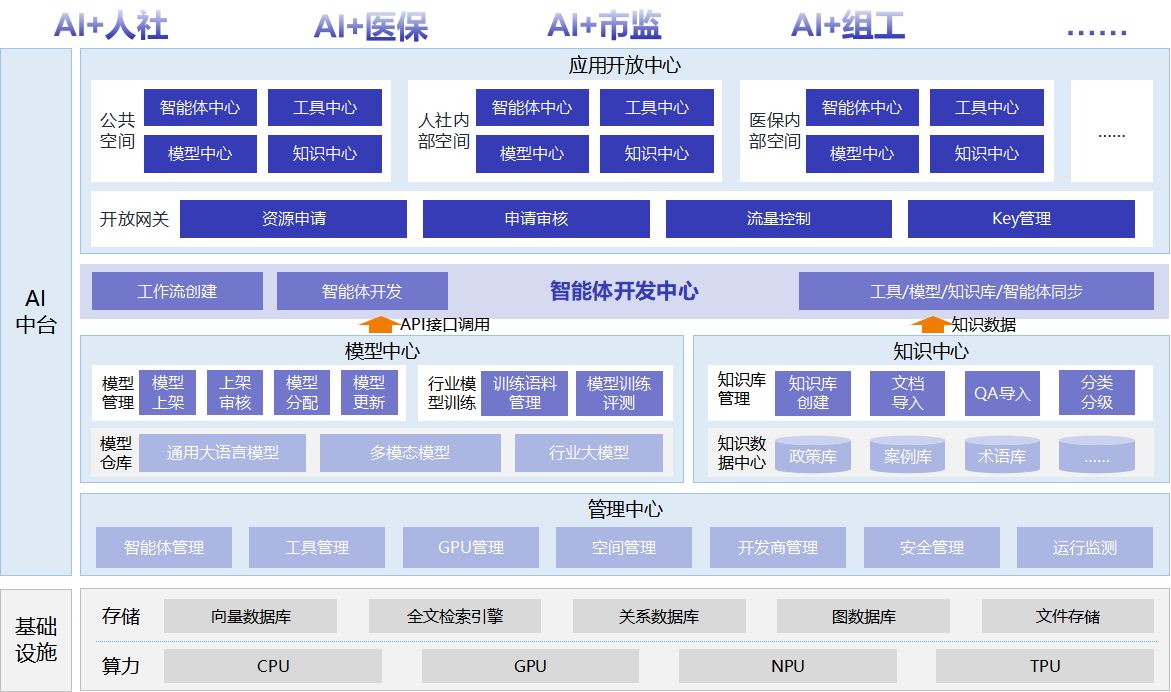1171x692 pixels.
Task: Click the AI+人社 heading
Action: coord(111,25)
